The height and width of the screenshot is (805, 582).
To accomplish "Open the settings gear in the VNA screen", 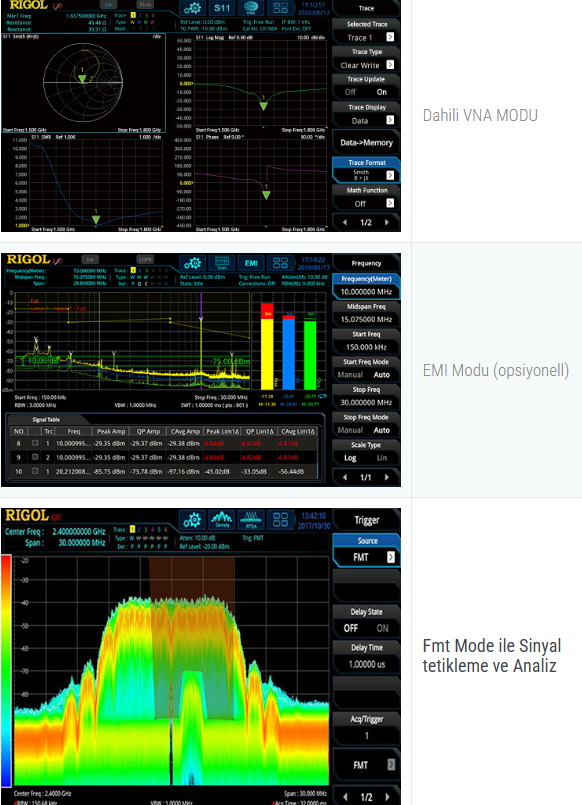I will click(x=192, y=8).
